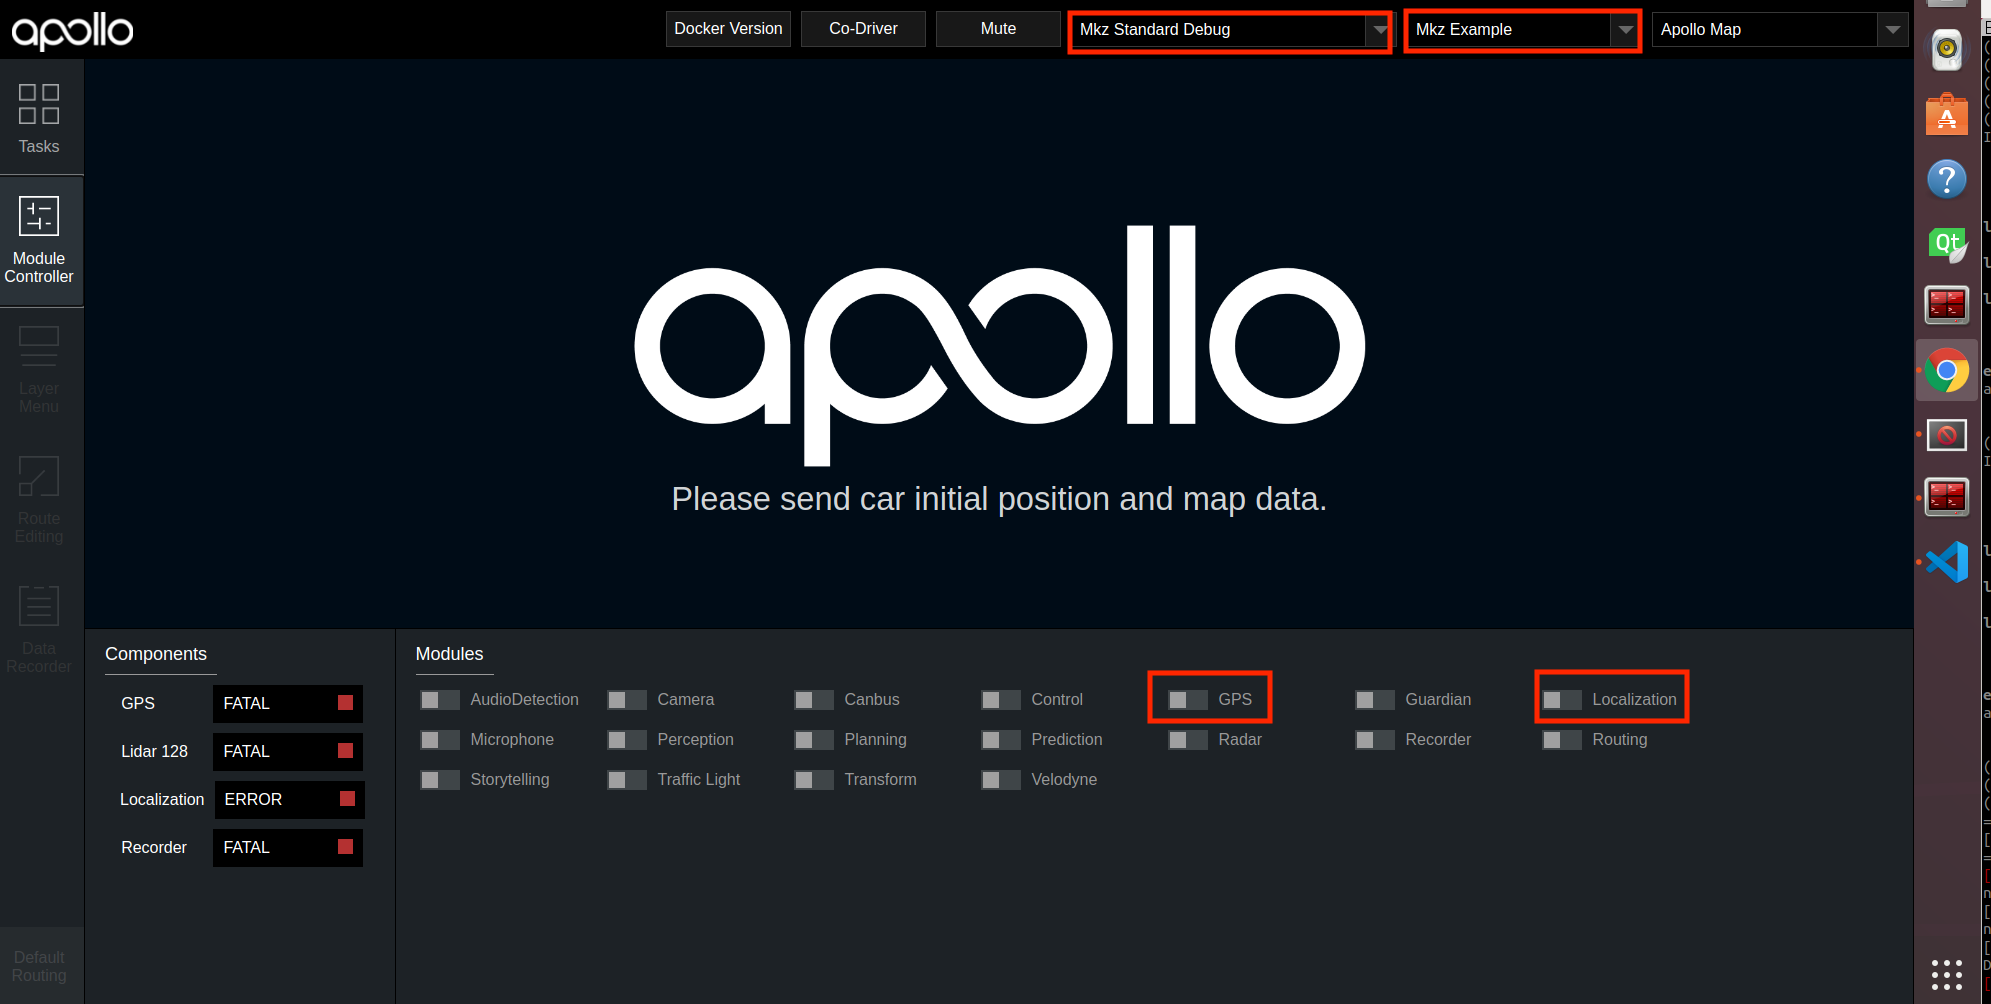Screen dimensions: 1991x1004
Task: Open Visual Studio Code from the dock
Action: (1946, 561)
